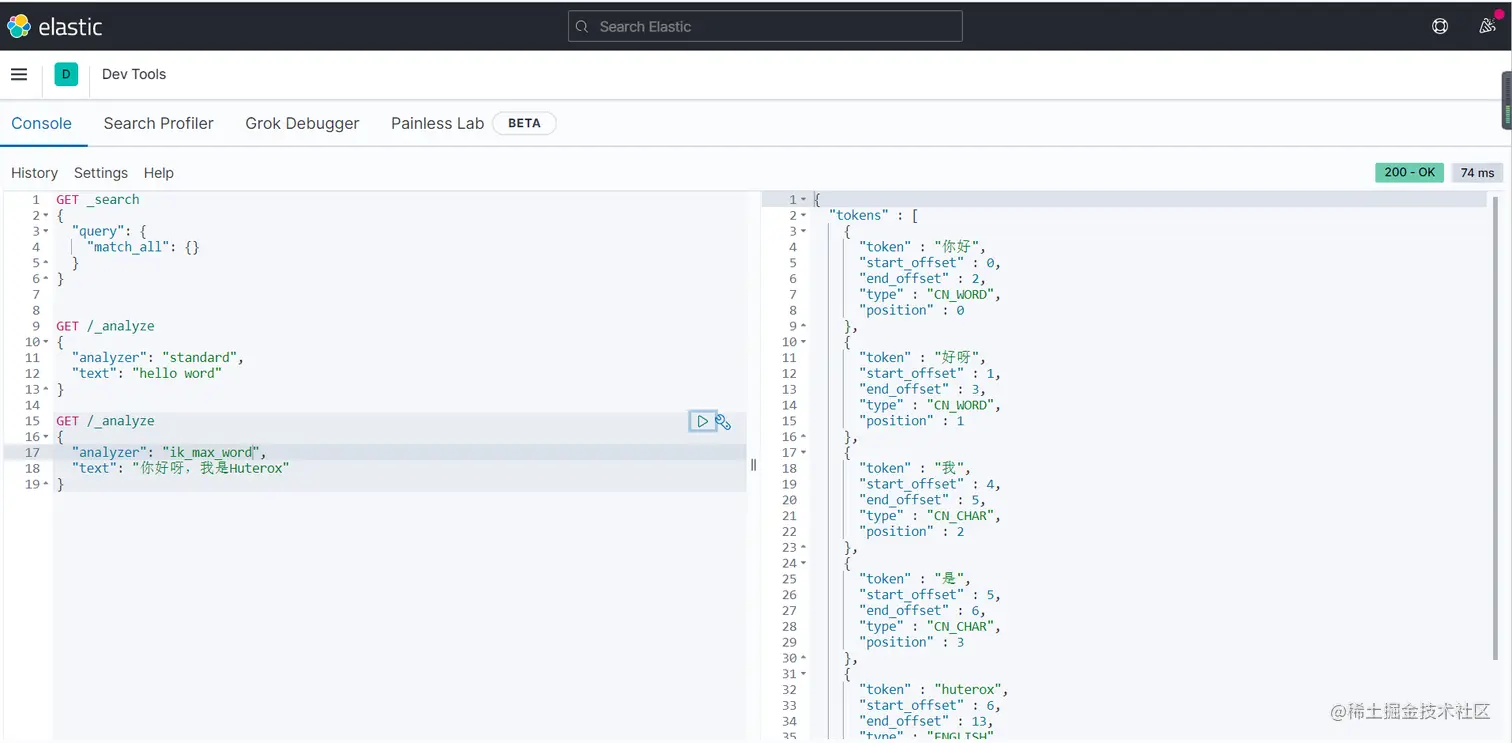Click the "type" : "CN_CHAR" line 21
Screen dimensions: 1512x743
930,516
